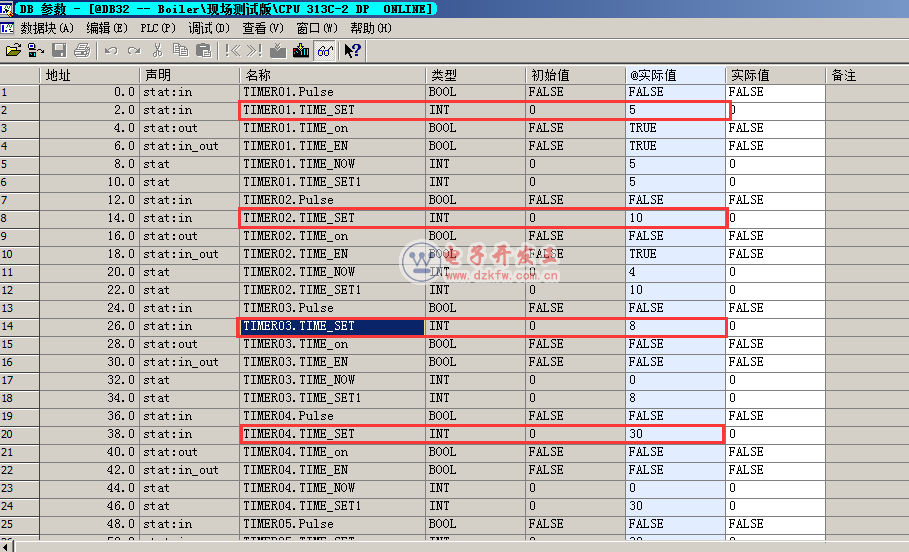Open the PLC(P) menu
Image resolution: width=909 pixels, height=552 pixels.
(157, 28)
